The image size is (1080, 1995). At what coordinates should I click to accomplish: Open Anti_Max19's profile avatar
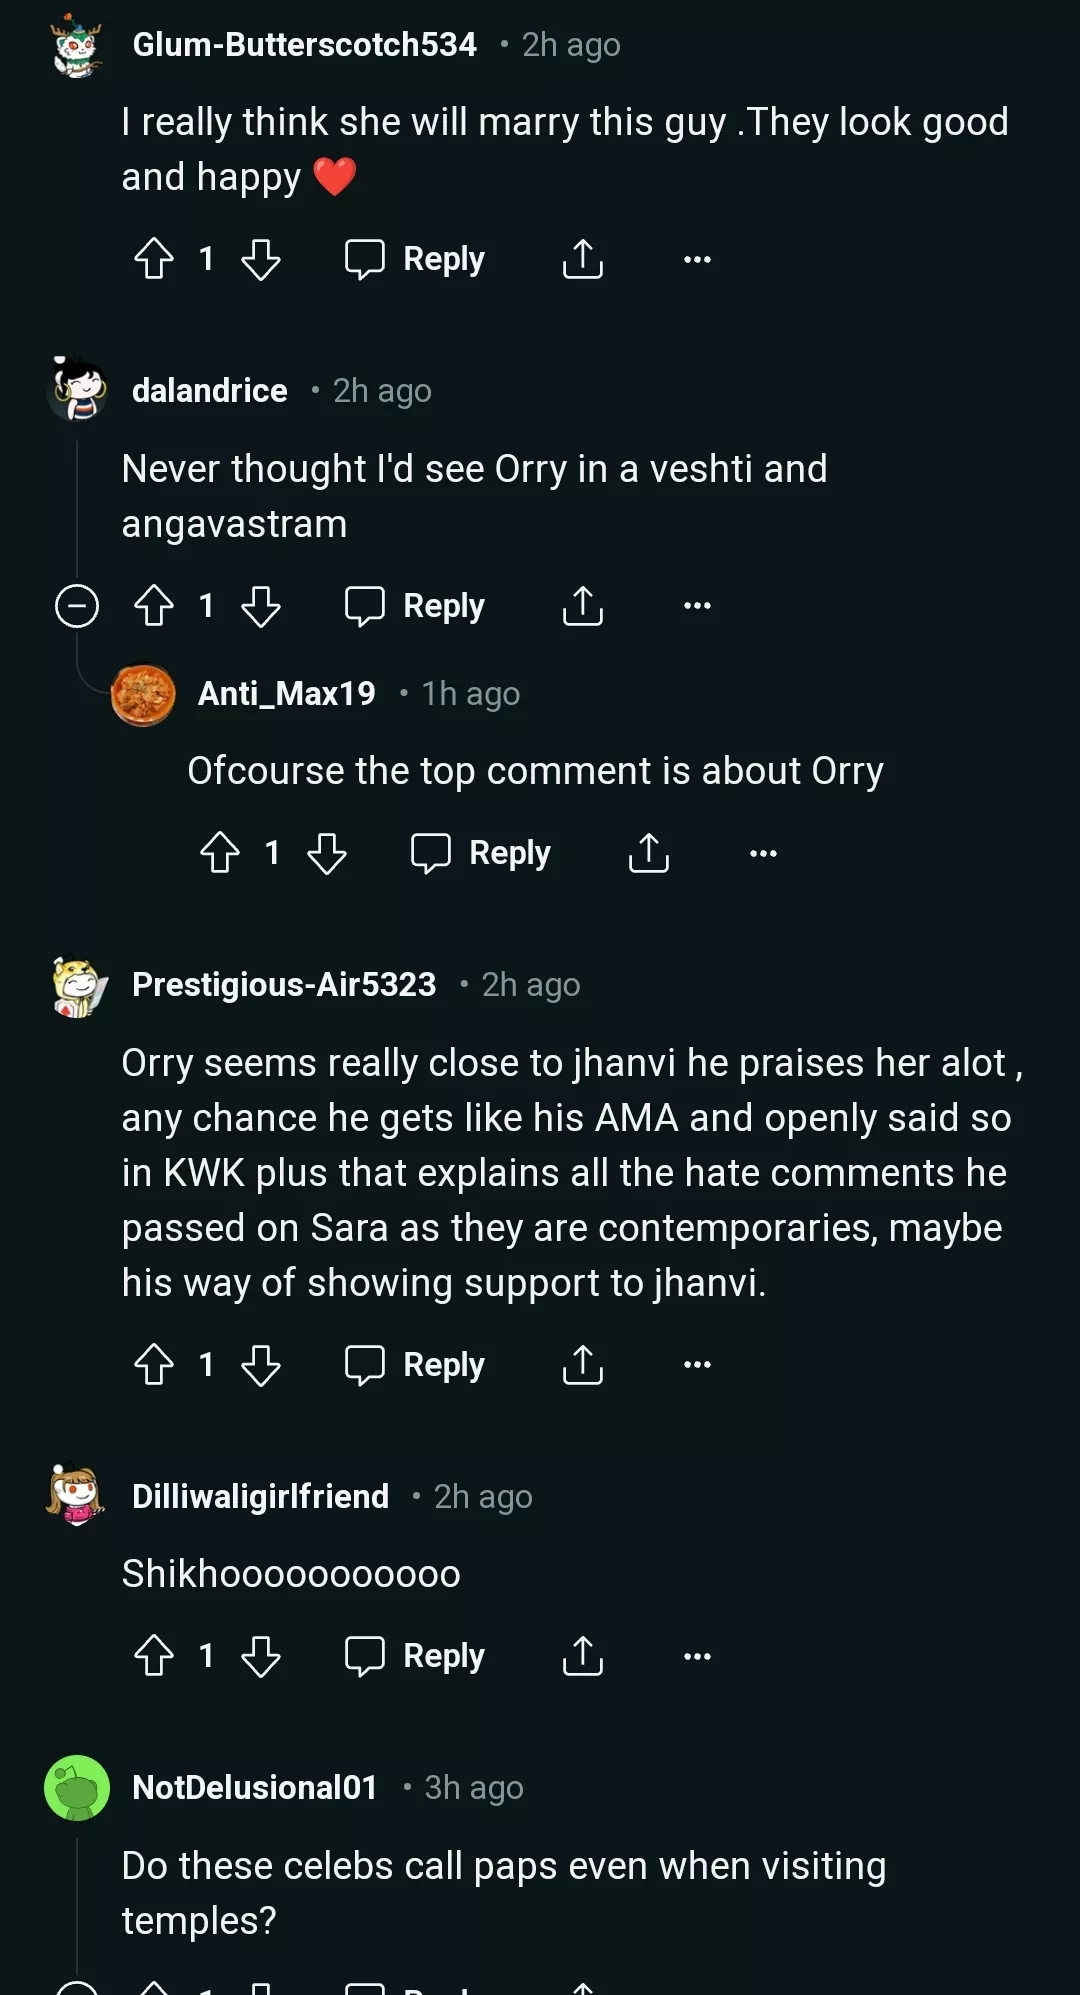pos(143,695)
